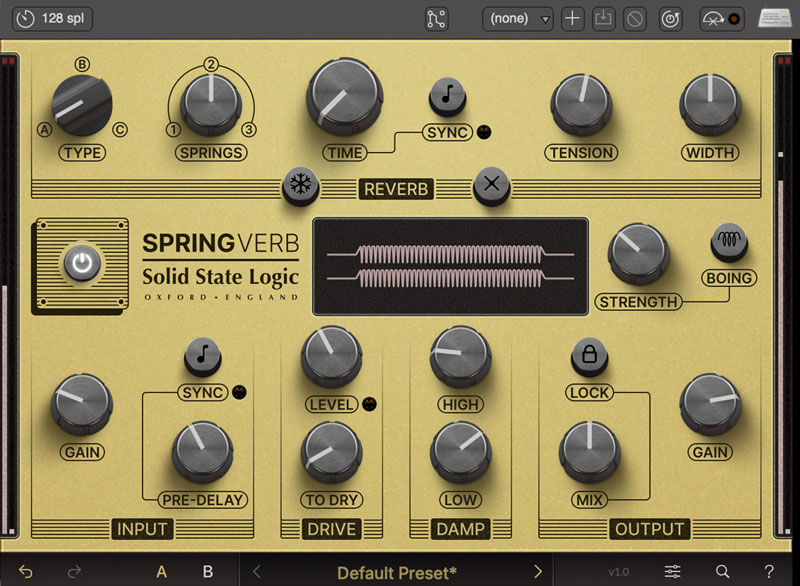Click the SPRINGS count knob
The height and width of the screenshot is (586, 800).
pos(211,104)
